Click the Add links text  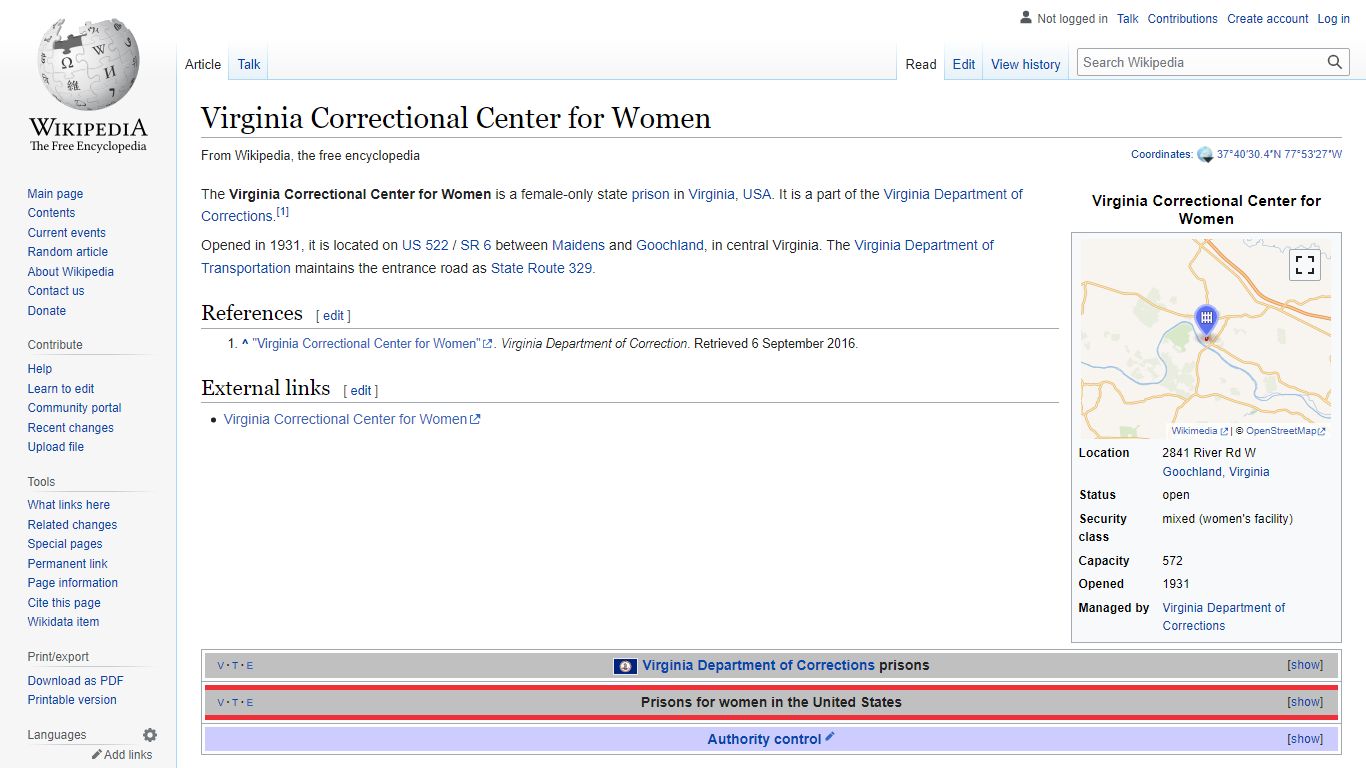[128, 755]
